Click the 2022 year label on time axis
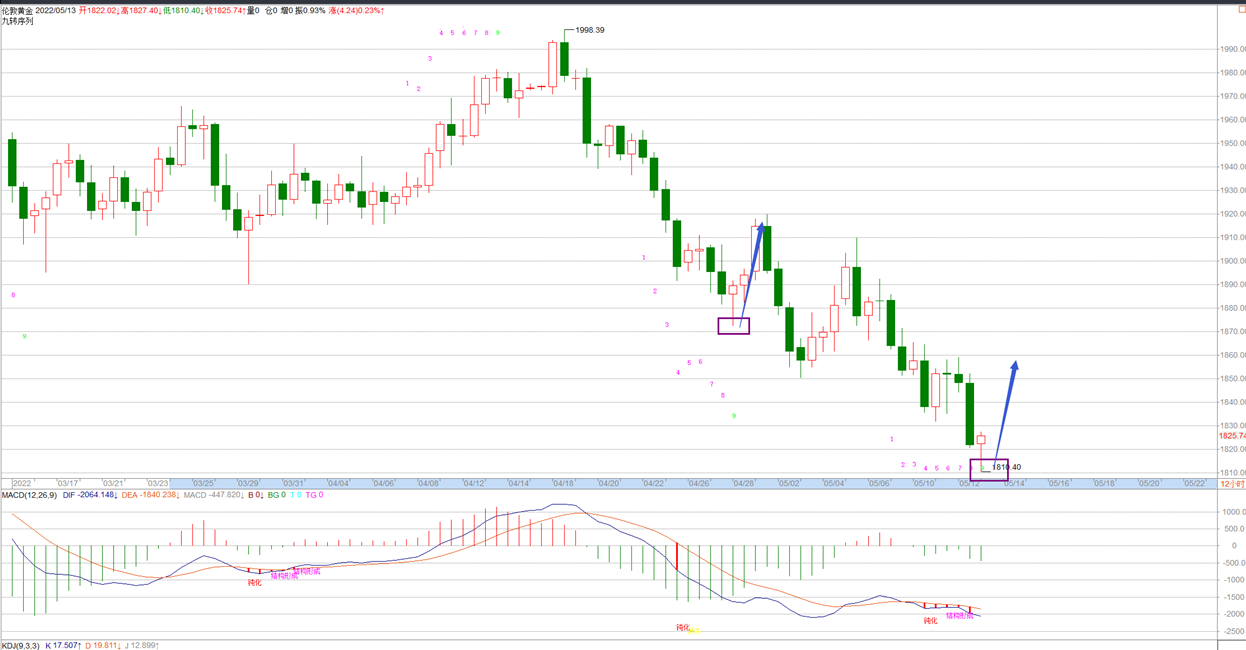This screenshot has width=1246, height=650. (22, 483)
